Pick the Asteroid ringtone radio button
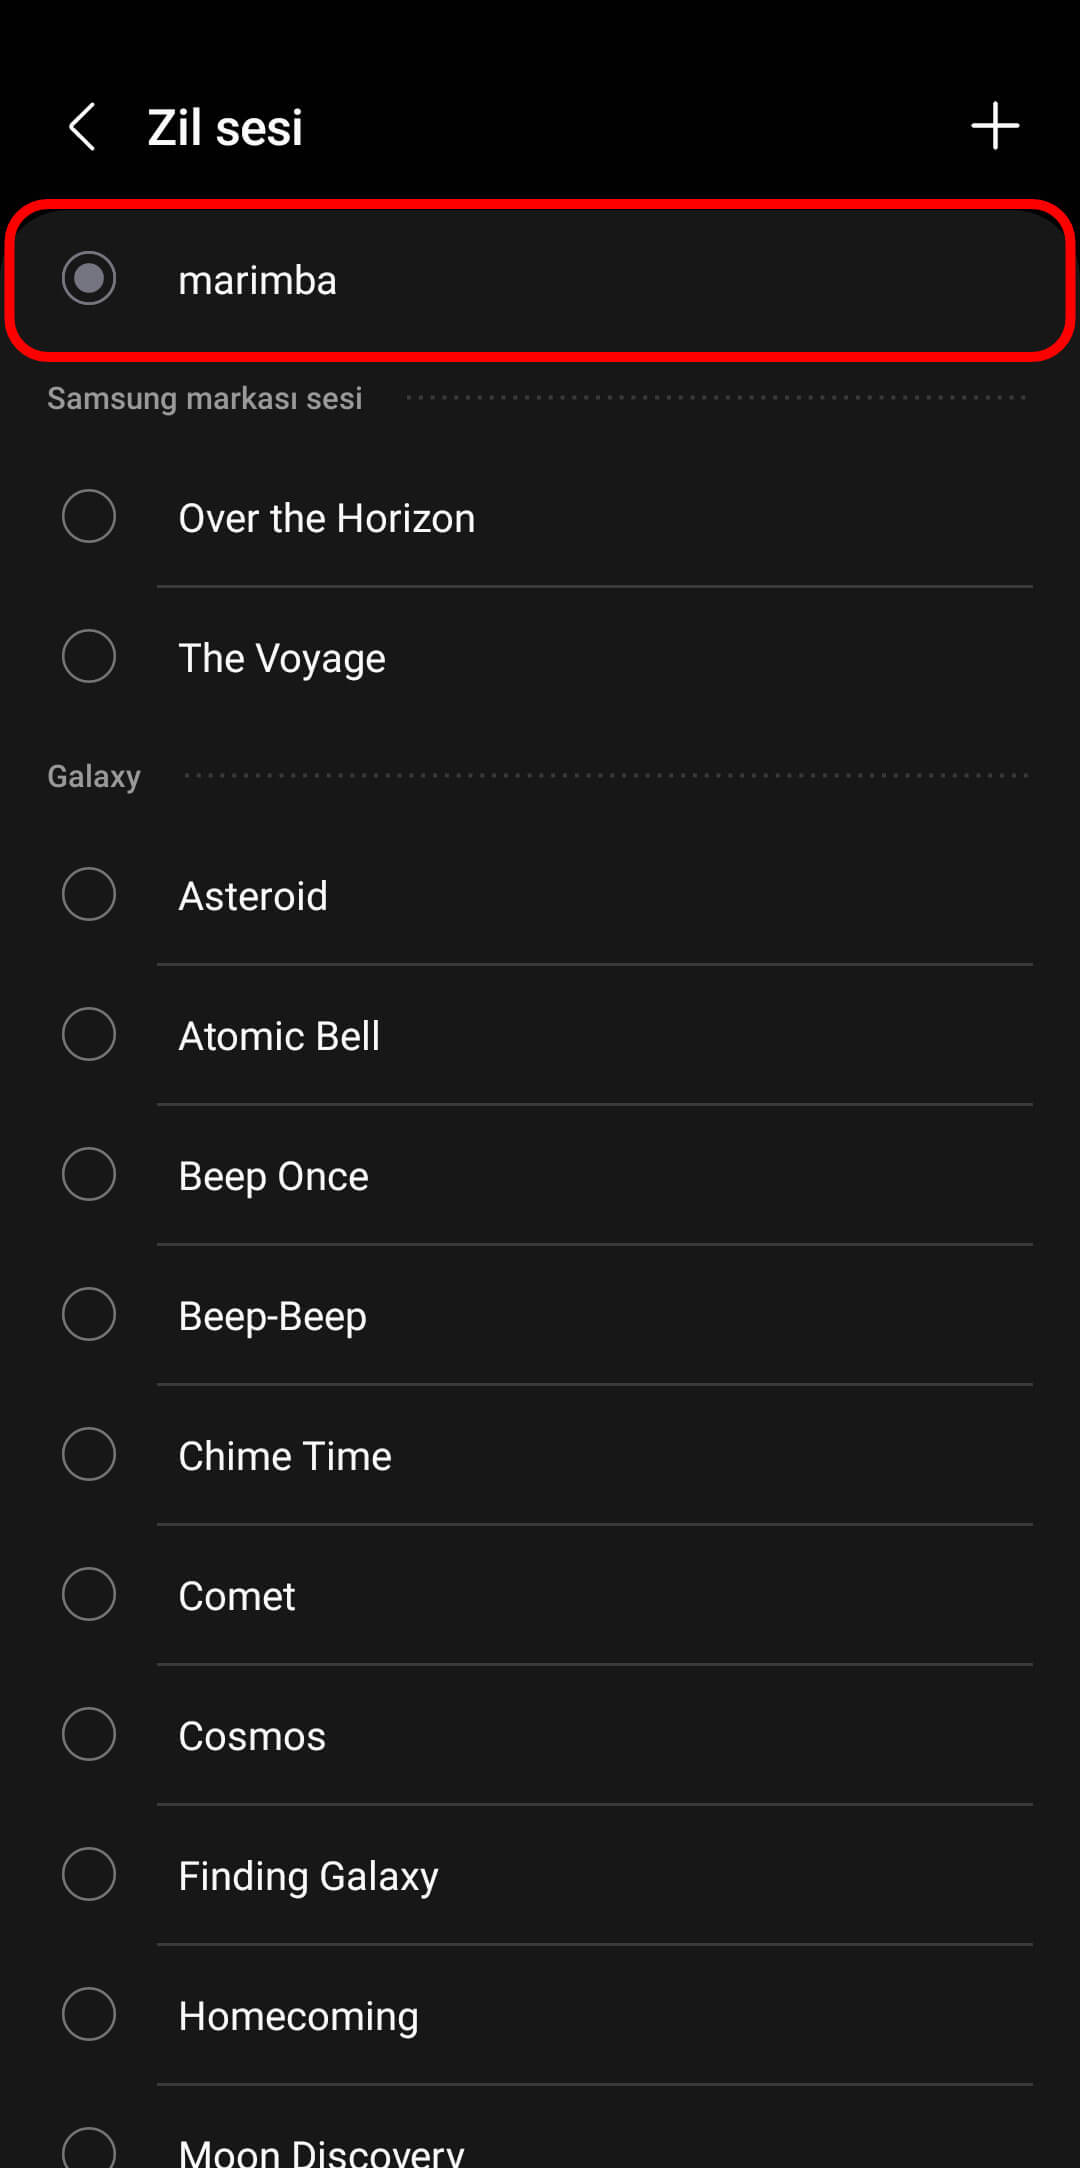1080x2168 pixels. click(89, 894)
